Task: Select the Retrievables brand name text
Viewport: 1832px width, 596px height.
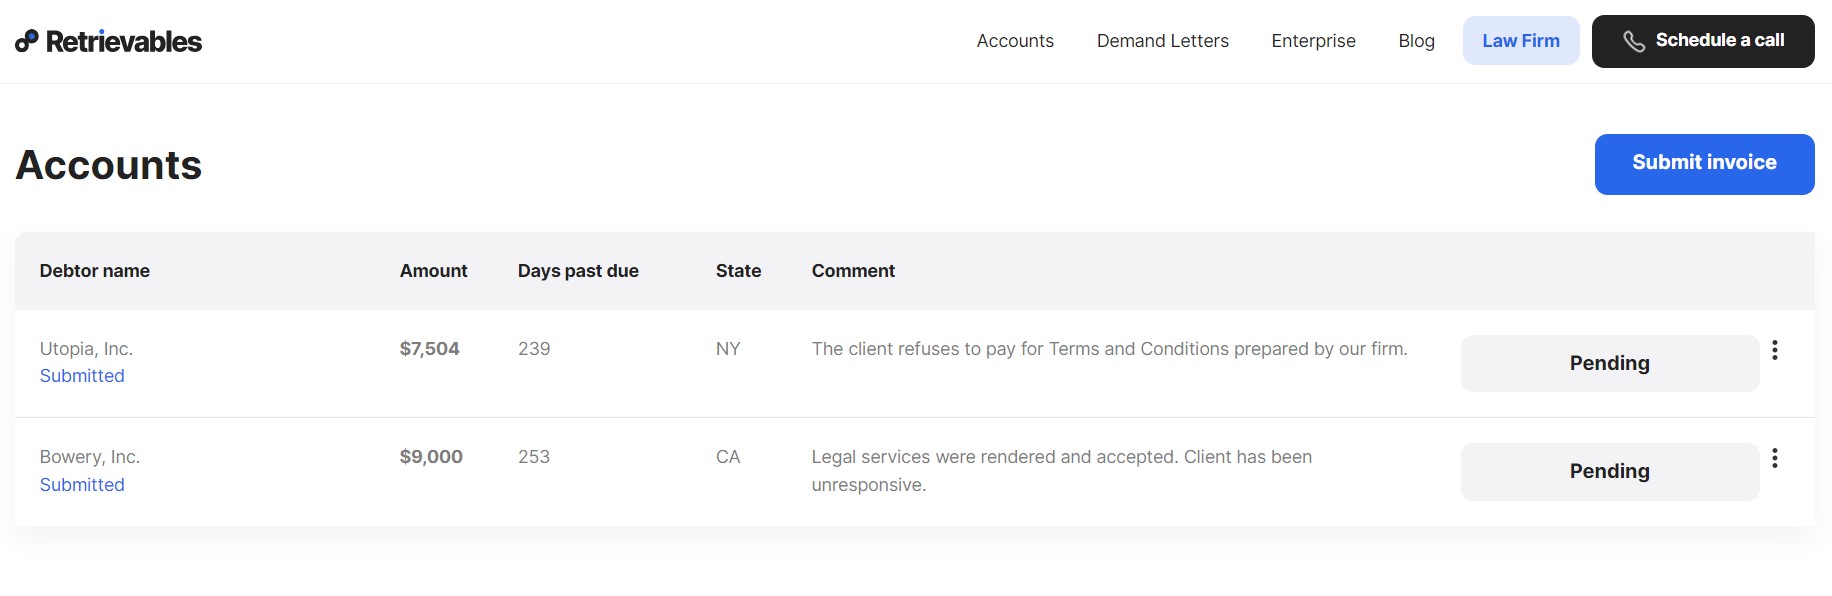Action: tap(124, 42)
